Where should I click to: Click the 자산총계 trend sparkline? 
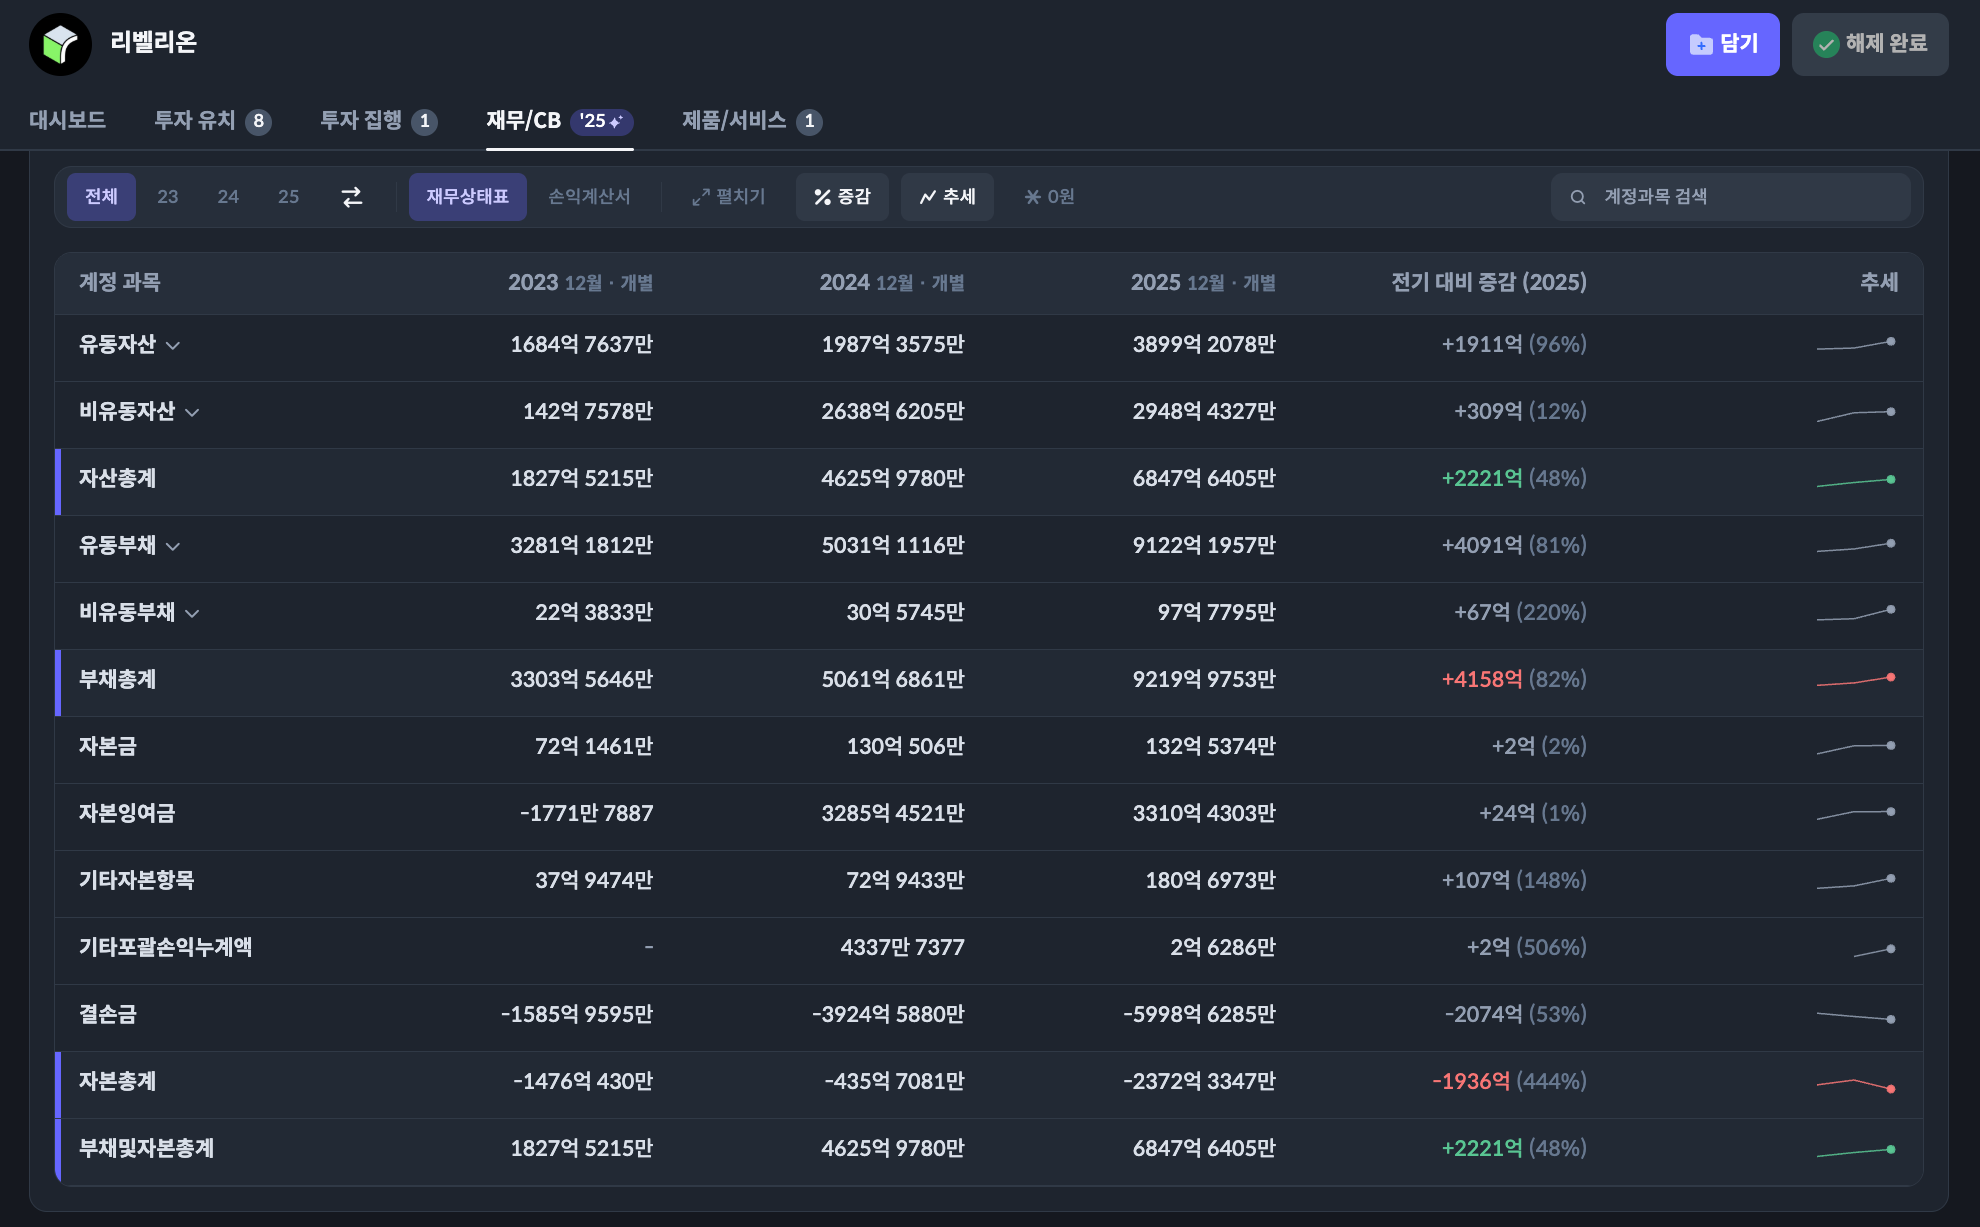[1856, 482]
